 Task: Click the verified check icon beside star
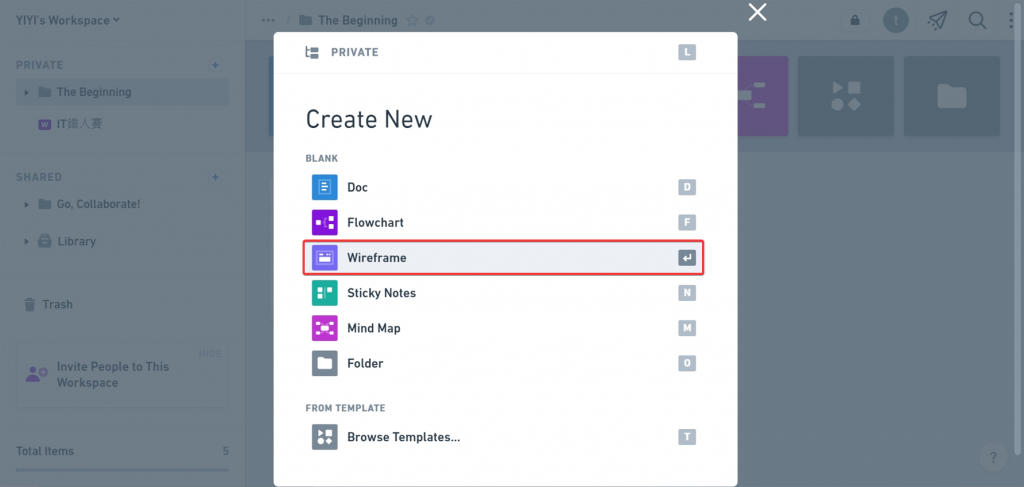pyautogui.click(x=430, y=20)
